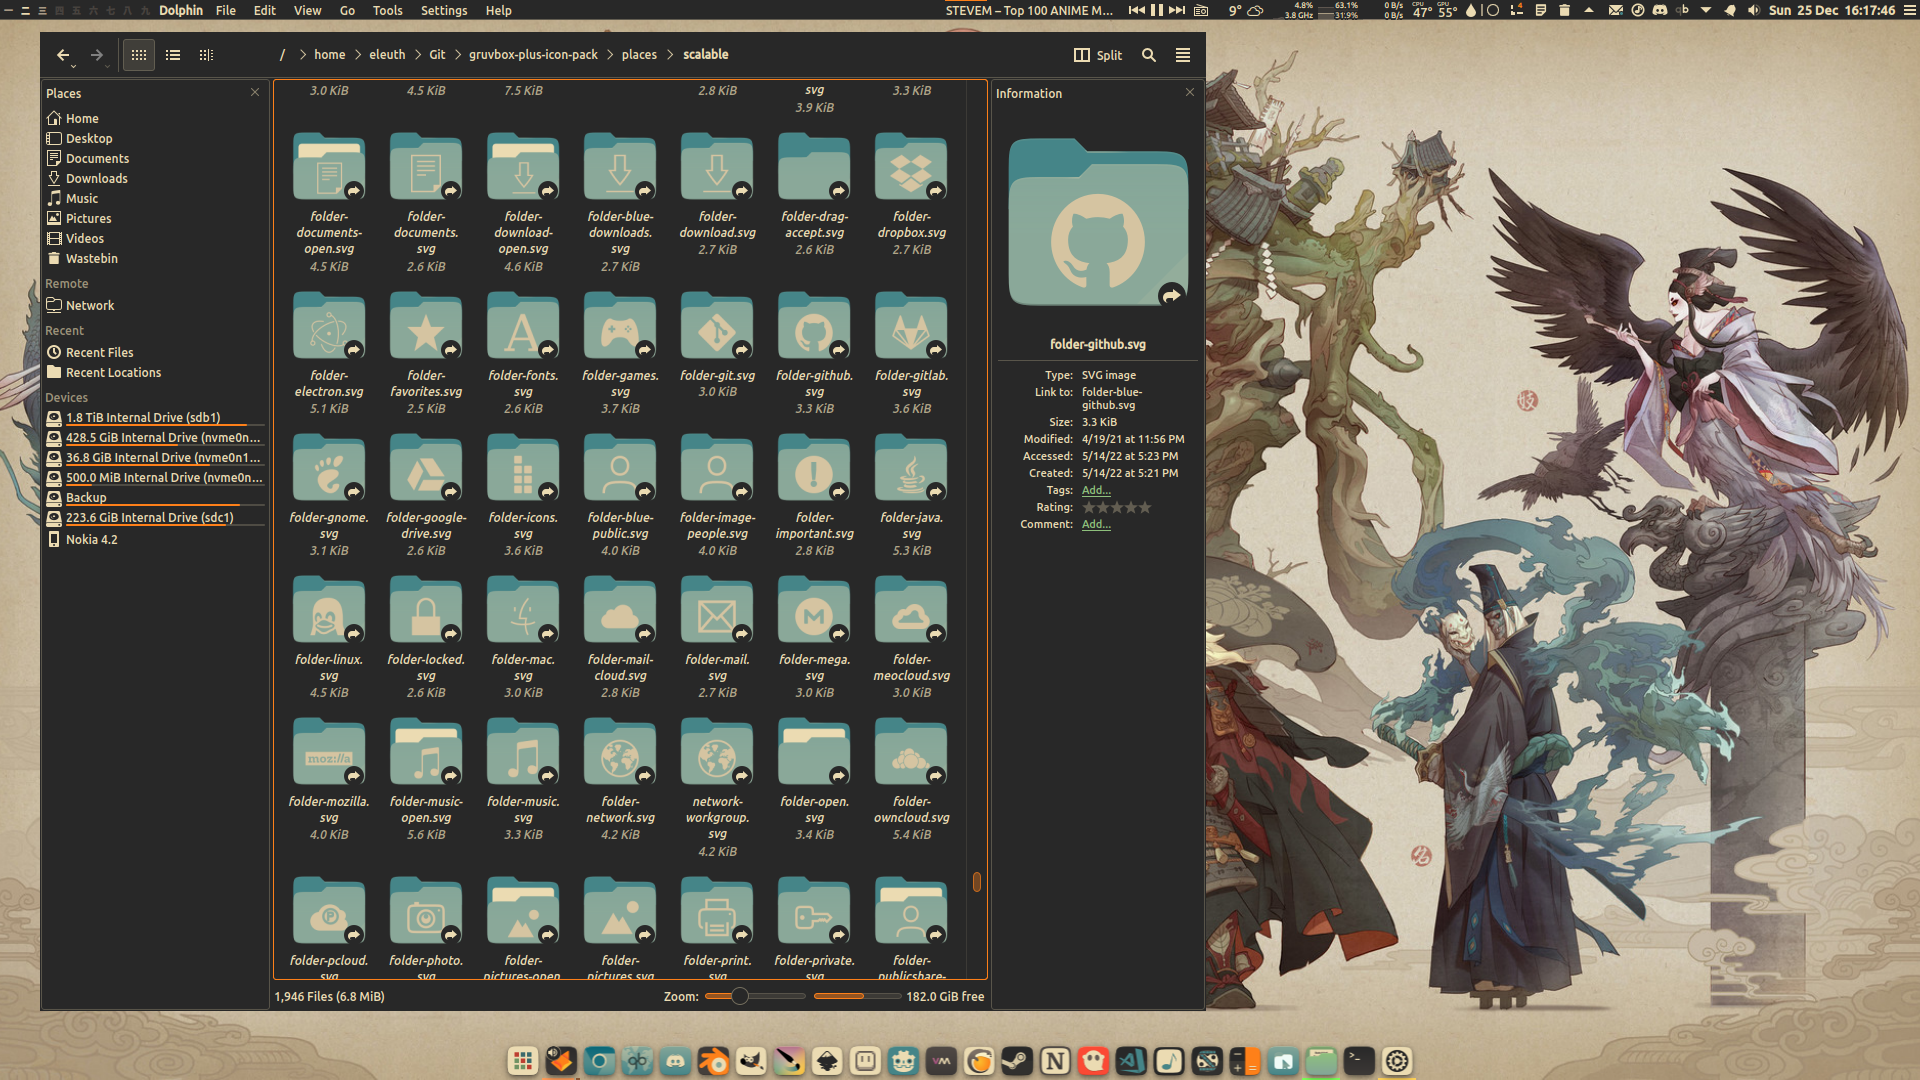Open the Settings menu
The height and width of the screenshot is (1080, 1920).
(x=444, y=10)
